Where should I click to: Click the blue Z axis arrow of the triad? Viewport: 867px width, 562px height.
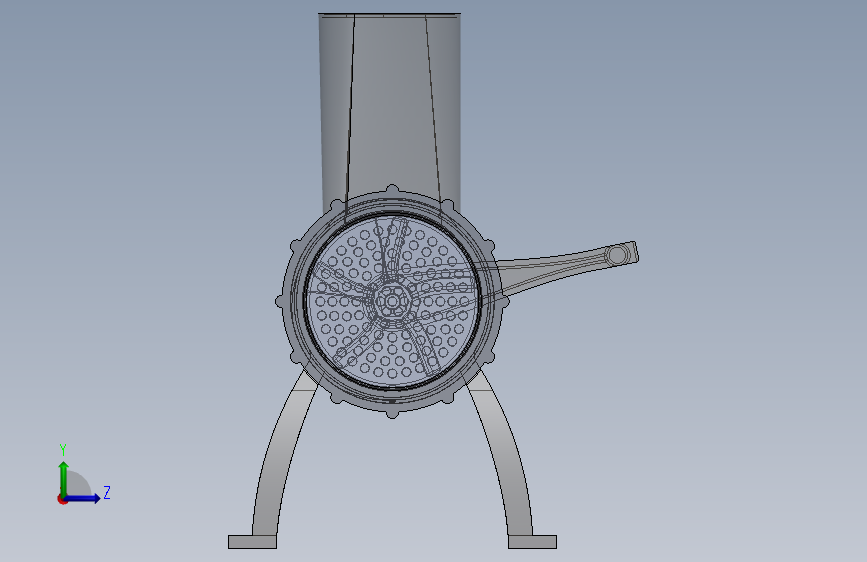tap(82, 498)
